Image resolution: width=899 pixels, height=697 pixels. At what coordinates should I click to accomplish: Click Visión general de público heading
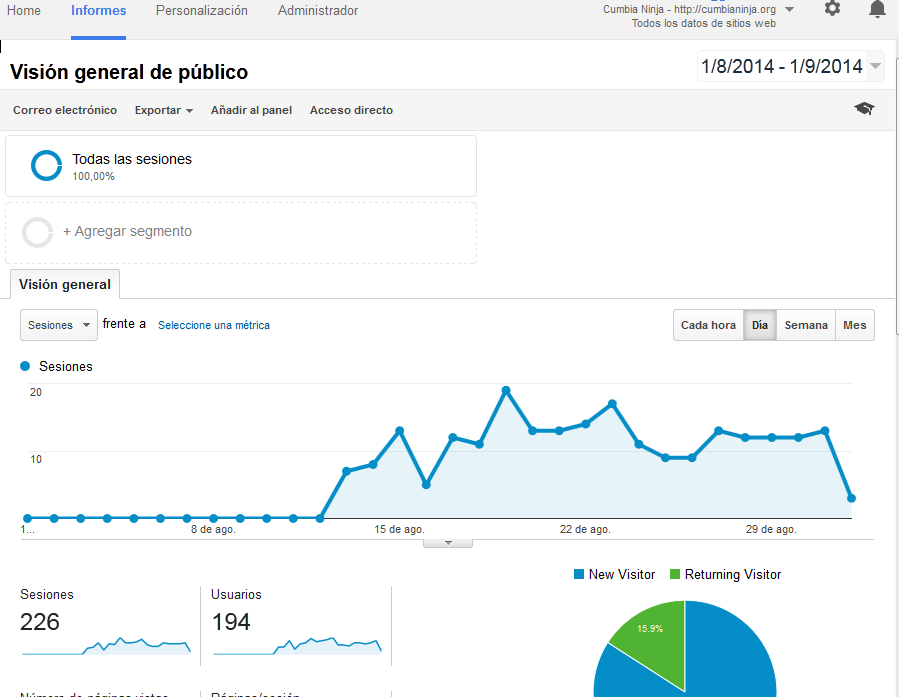[129, 72]
